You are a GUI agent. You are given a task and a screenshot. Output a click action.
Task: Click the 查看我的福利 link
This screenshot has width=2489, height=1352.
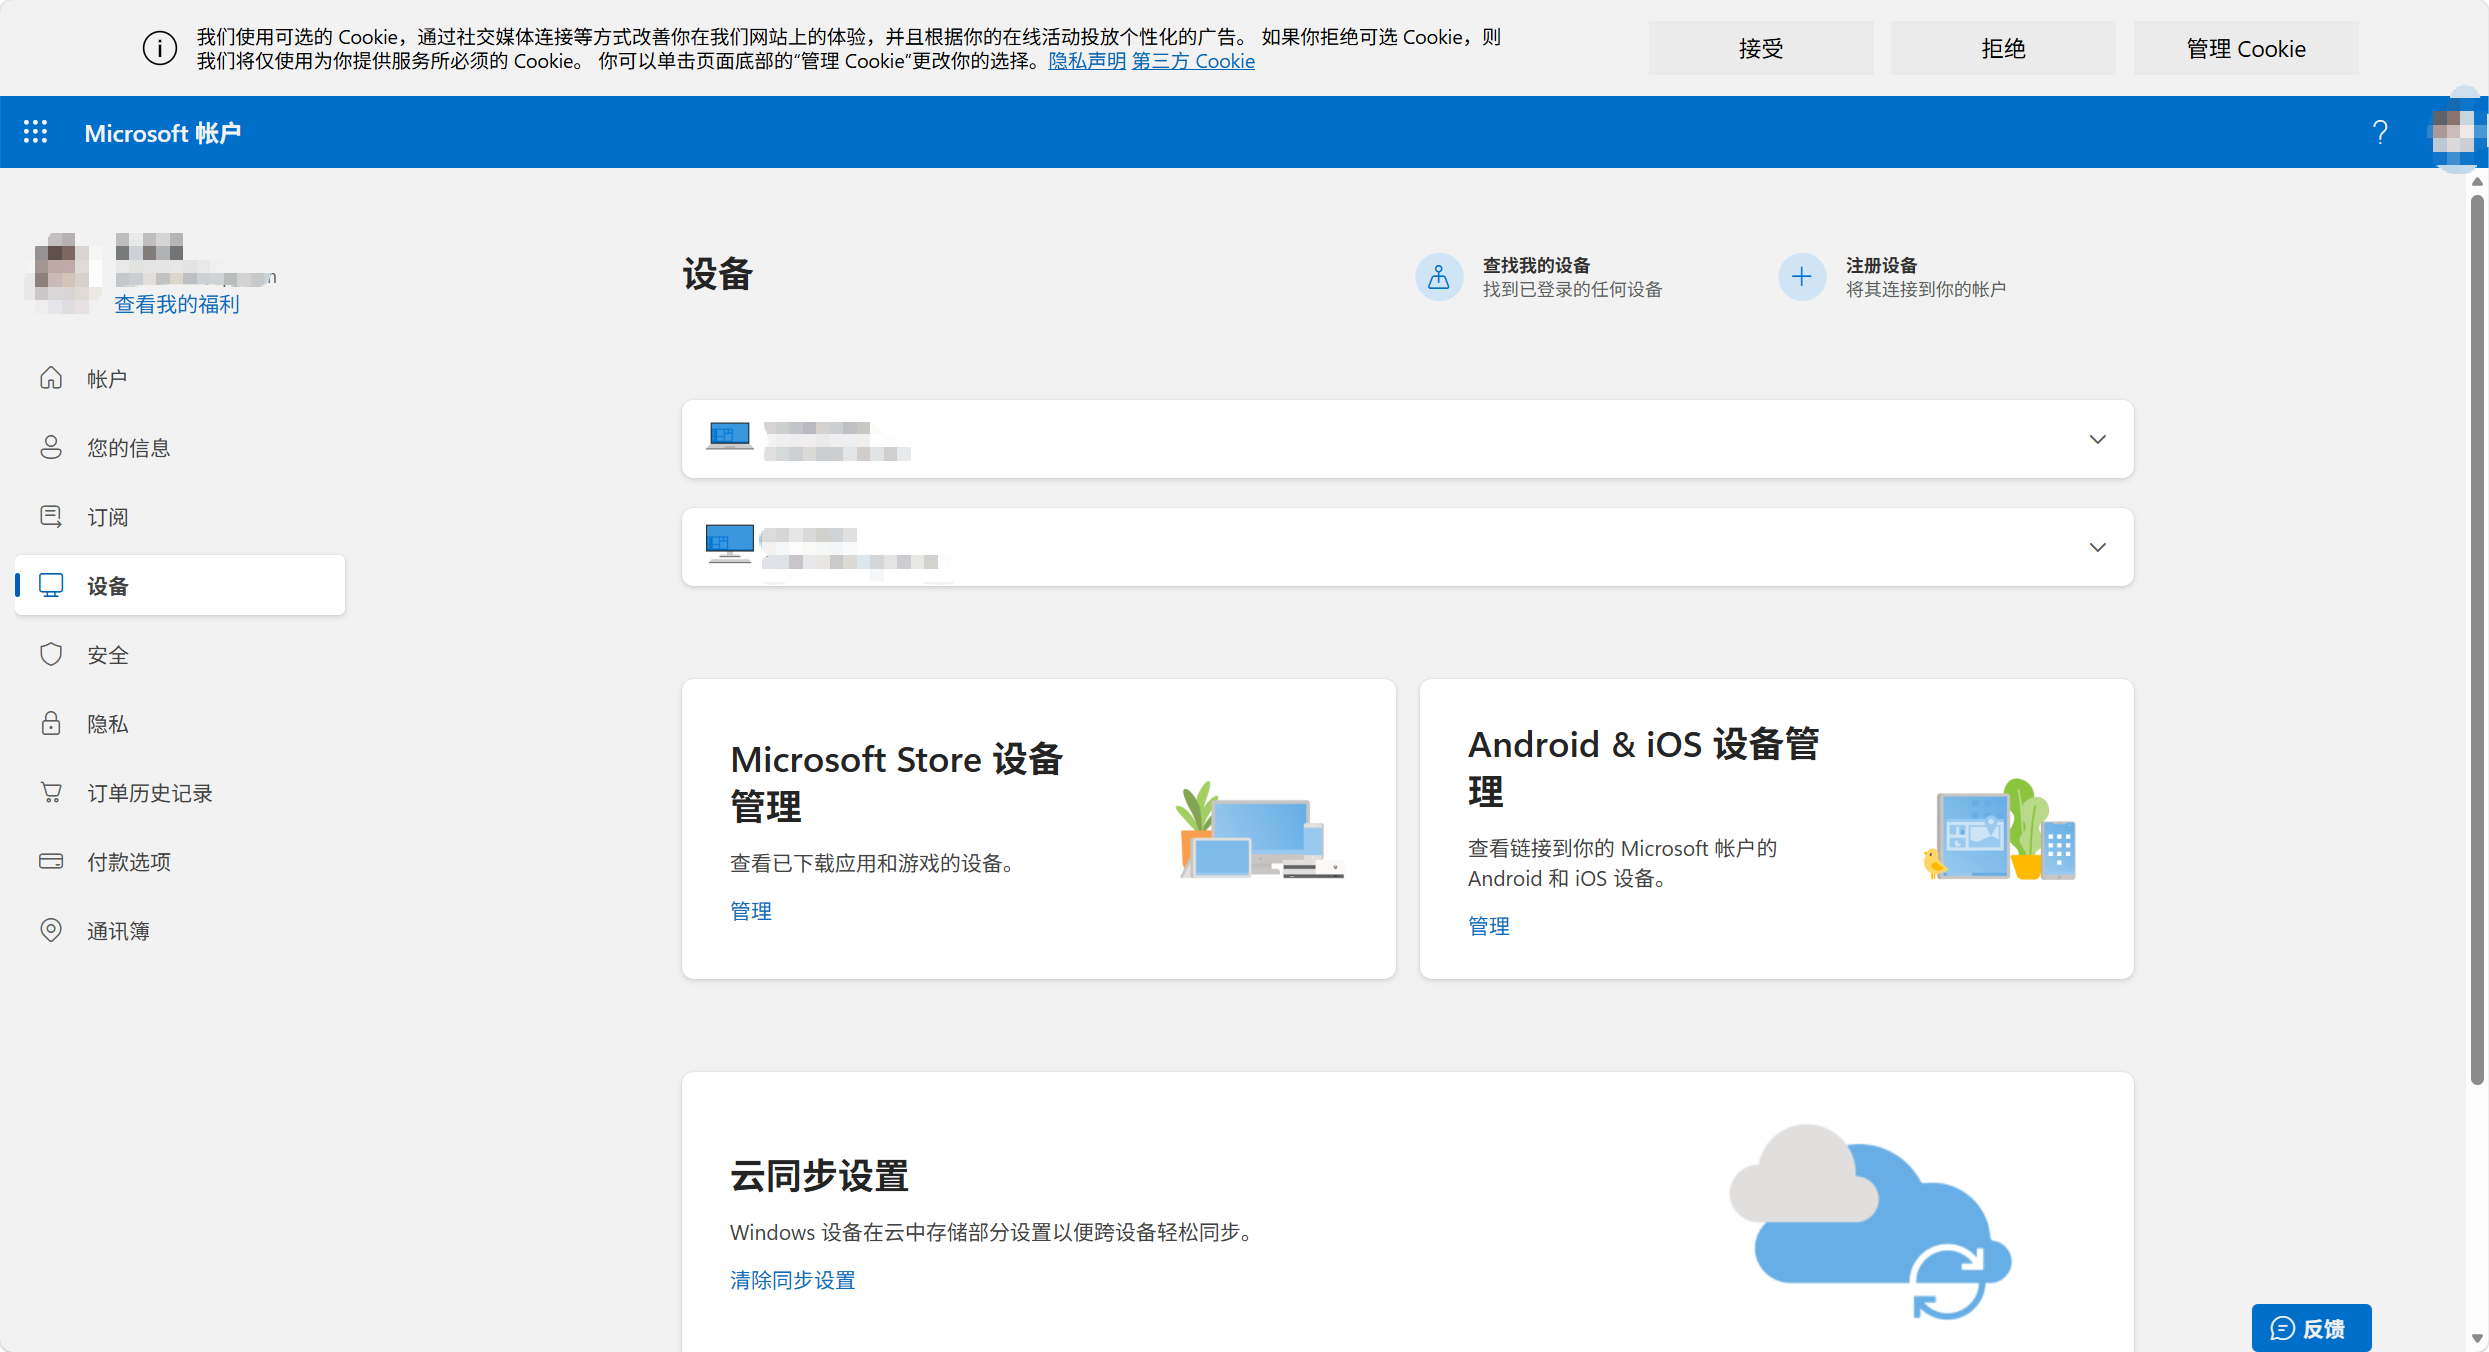(177, 304)
